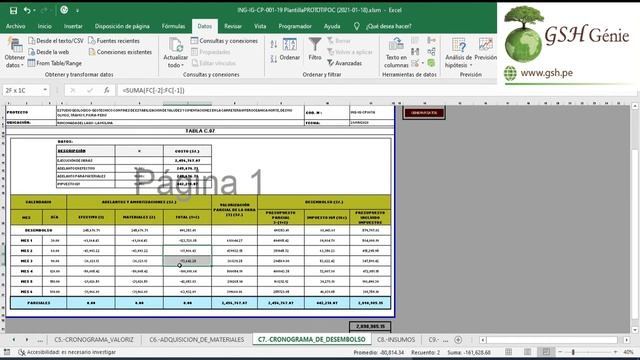Click the zoom out minus button
640x360 pixels.
560,352
